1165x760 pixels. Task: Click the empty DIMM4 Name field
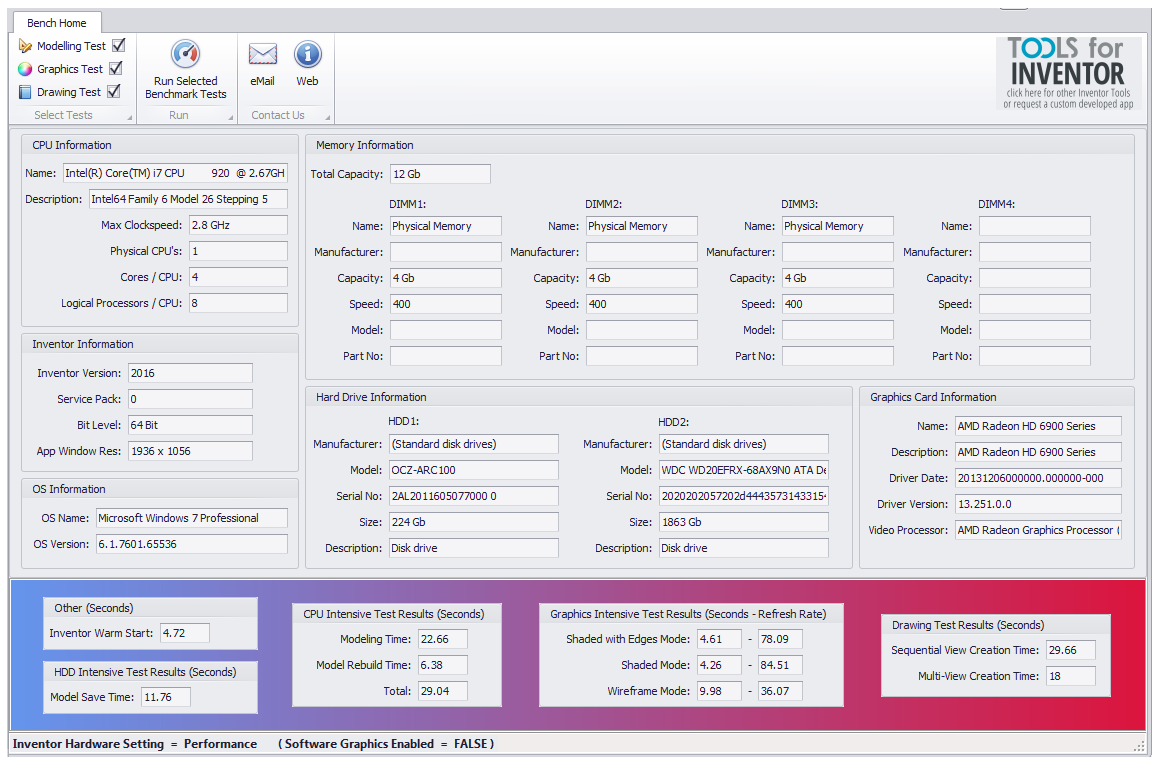pos(1035,226)
